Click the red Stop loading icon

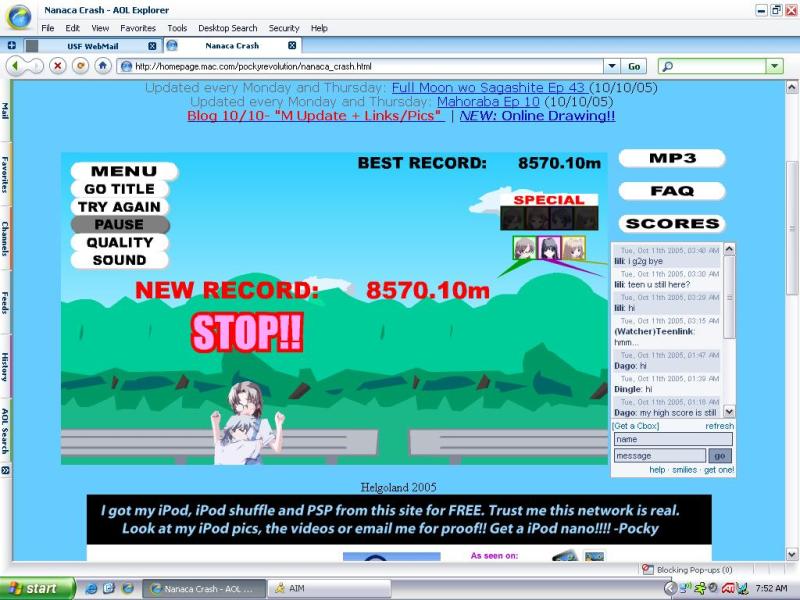[x=58, y=66]
